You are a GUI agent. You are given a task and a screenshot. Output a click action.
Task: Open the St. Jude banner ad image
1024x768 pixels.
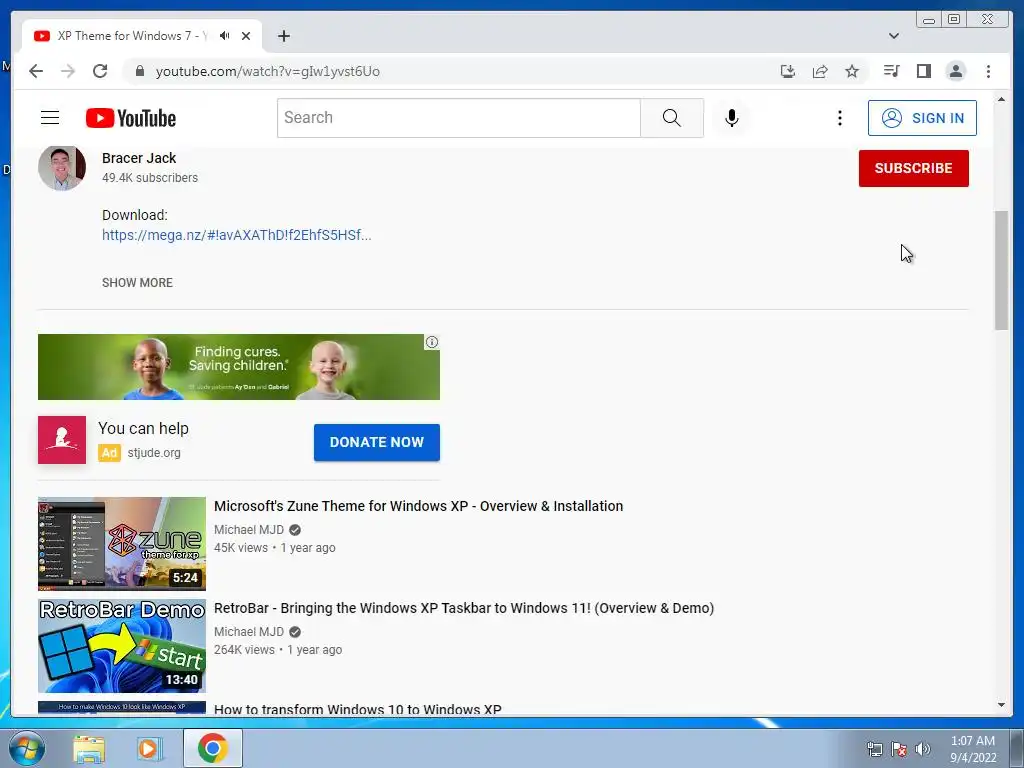[x=239, y=367]
